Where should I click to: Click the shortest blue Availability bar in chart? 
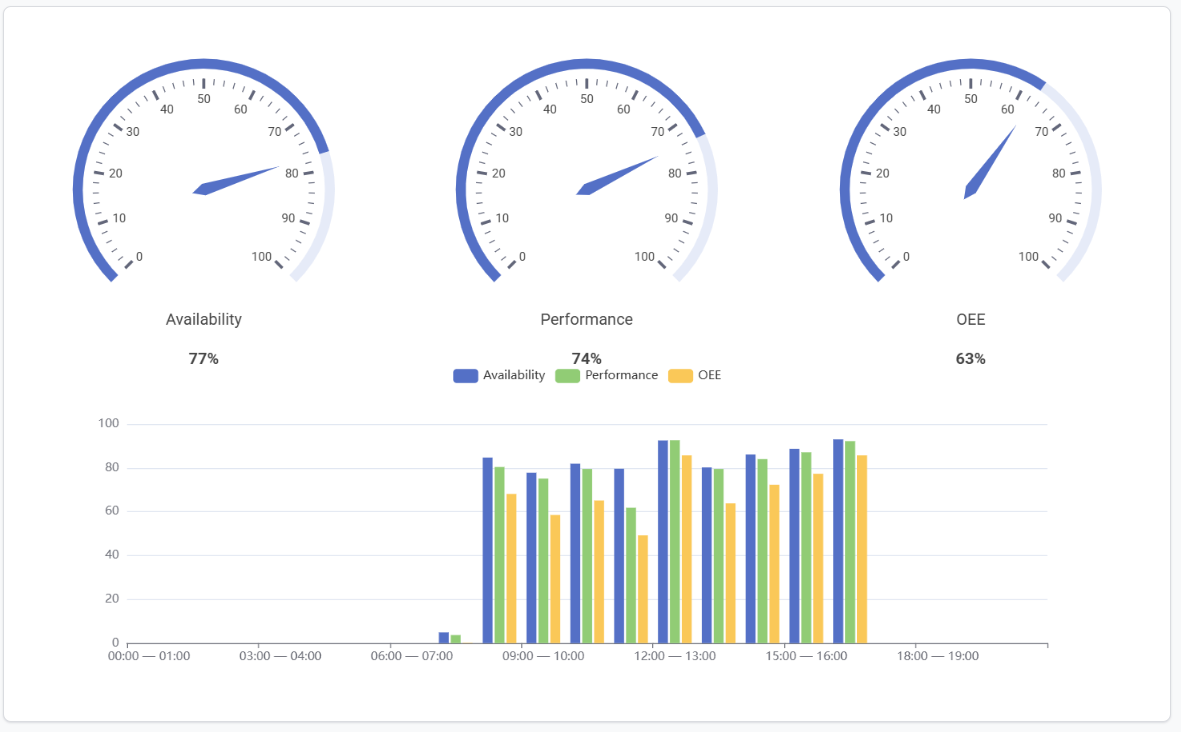pos(444,638)
